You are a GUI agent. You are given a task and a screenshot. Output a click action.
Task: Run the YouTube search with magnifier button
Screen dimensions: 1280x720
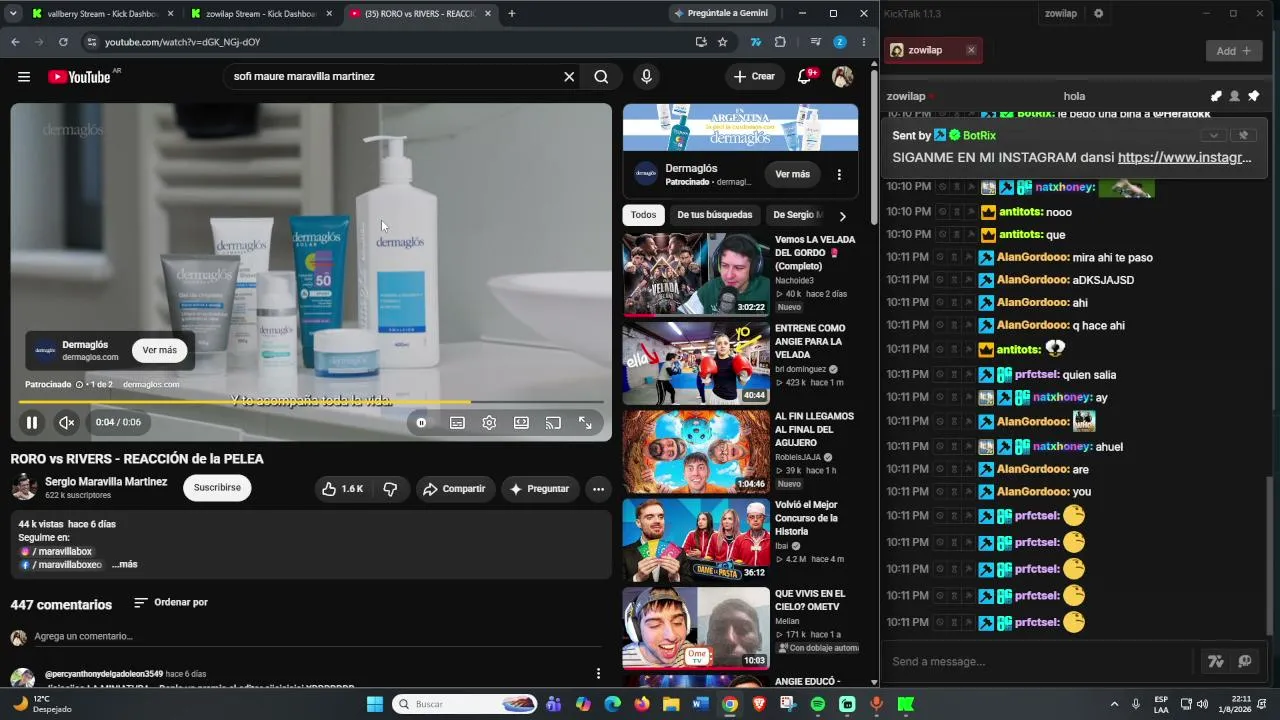601,77
